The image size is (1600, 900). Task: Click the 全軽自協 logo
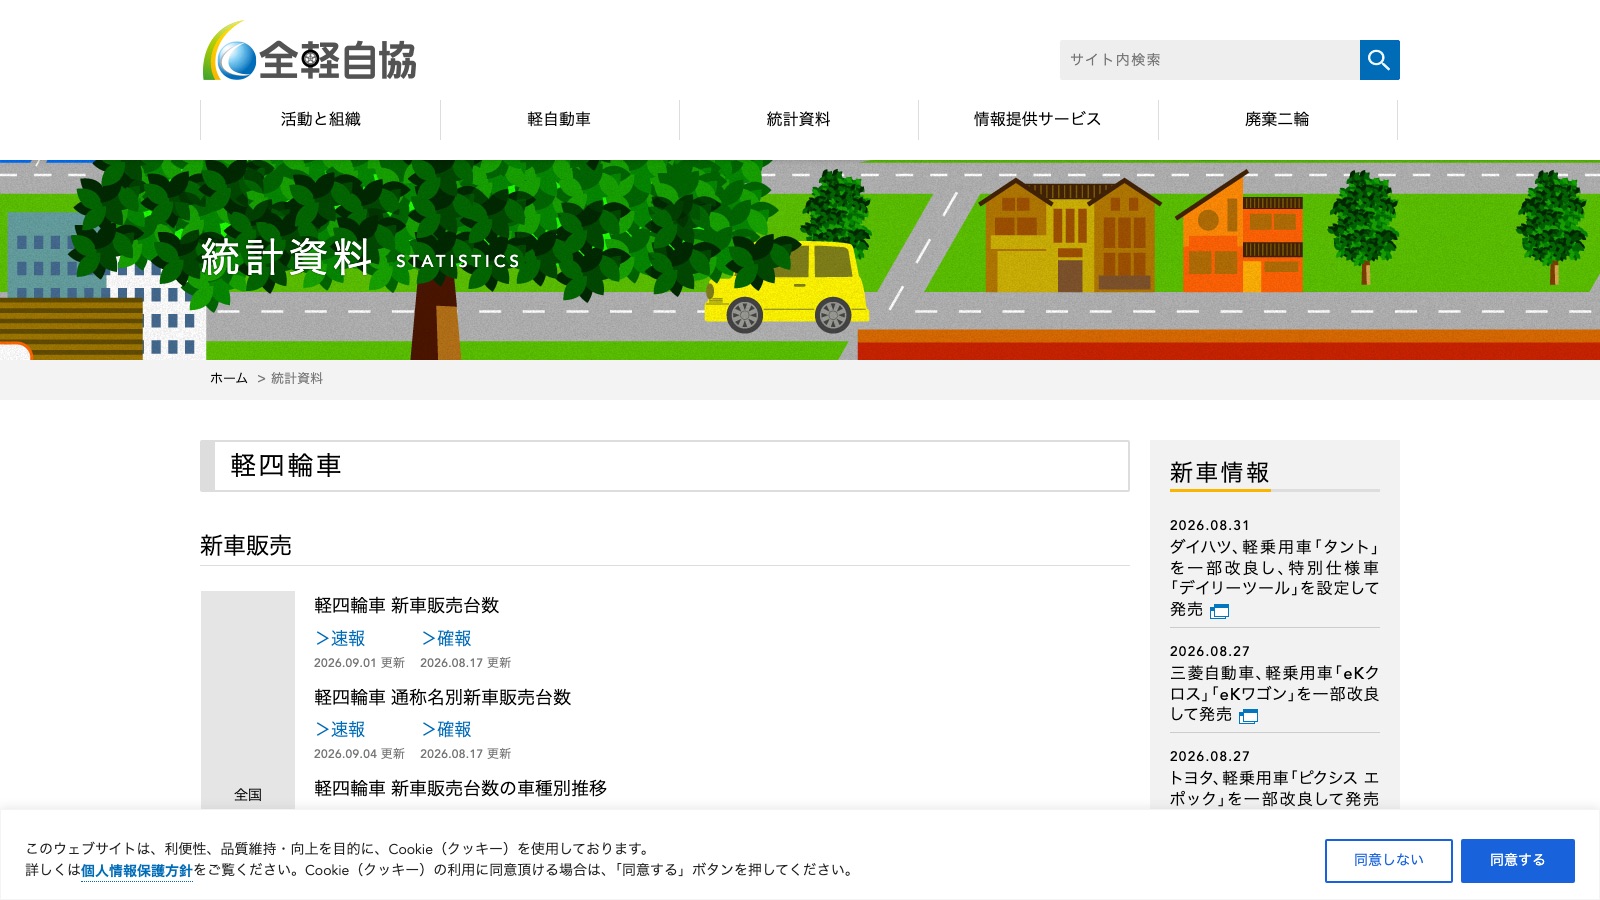[x=310, y=51]
